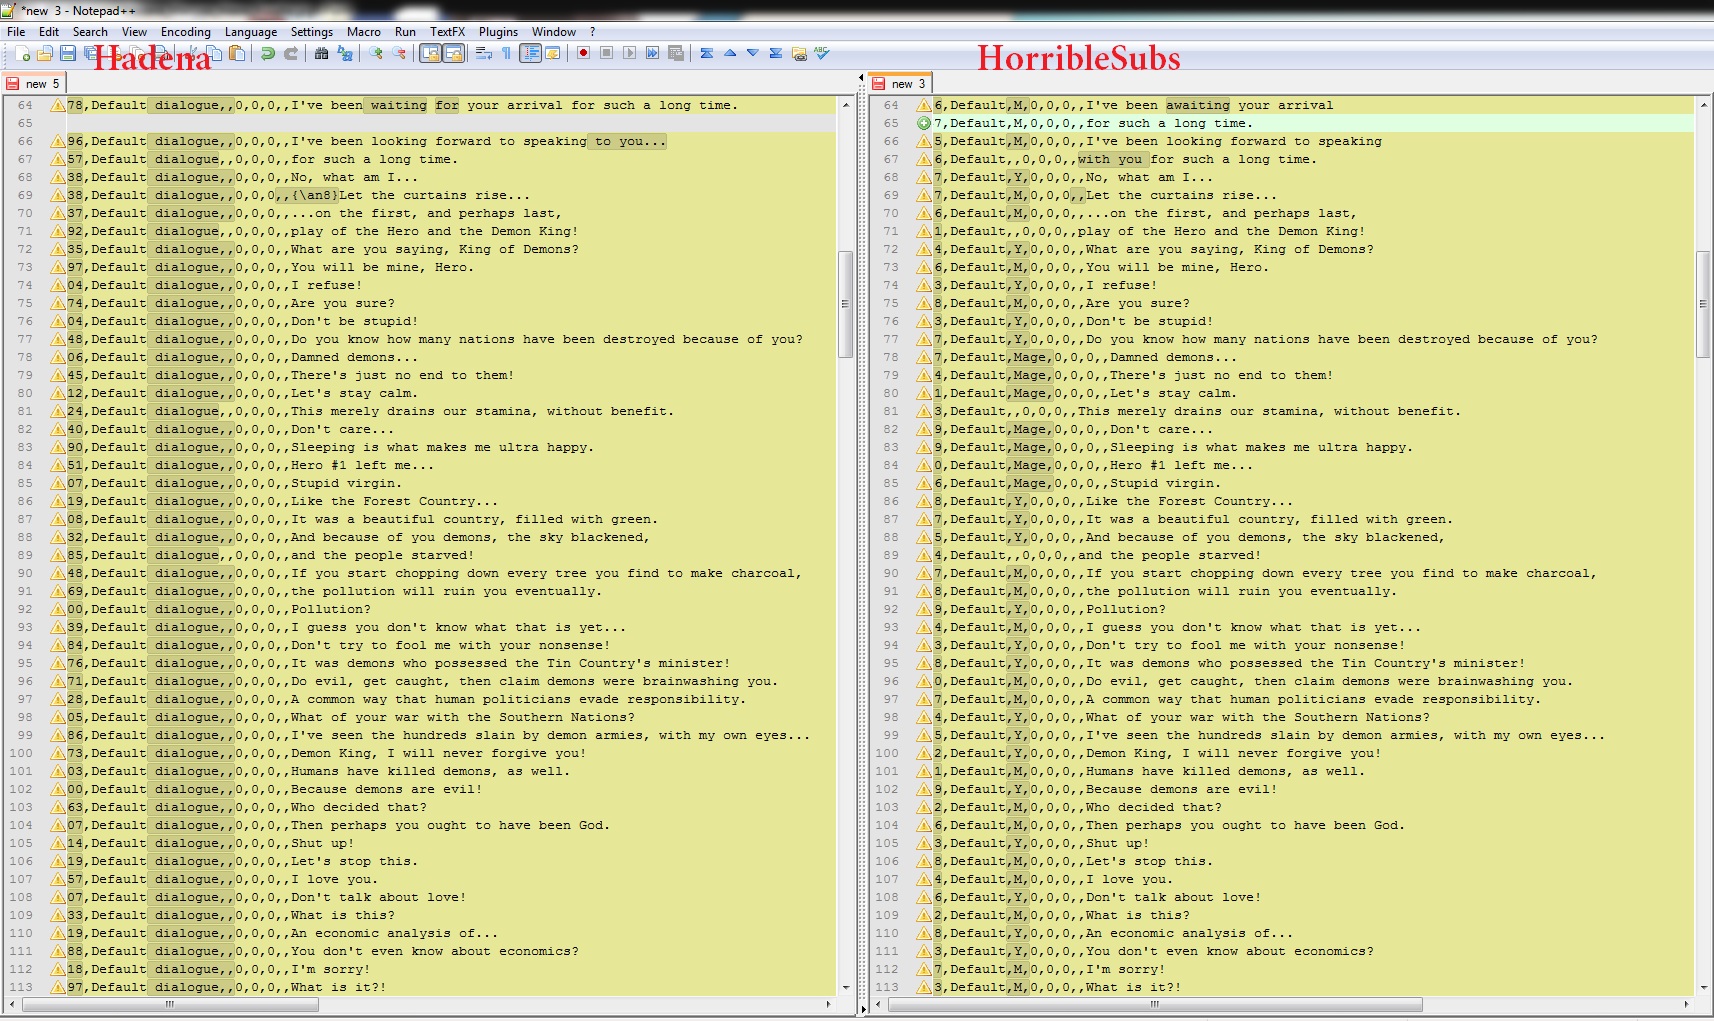Run macro multiple times icon
The height and width of the screenshot is (1021, 1714).
652,54
